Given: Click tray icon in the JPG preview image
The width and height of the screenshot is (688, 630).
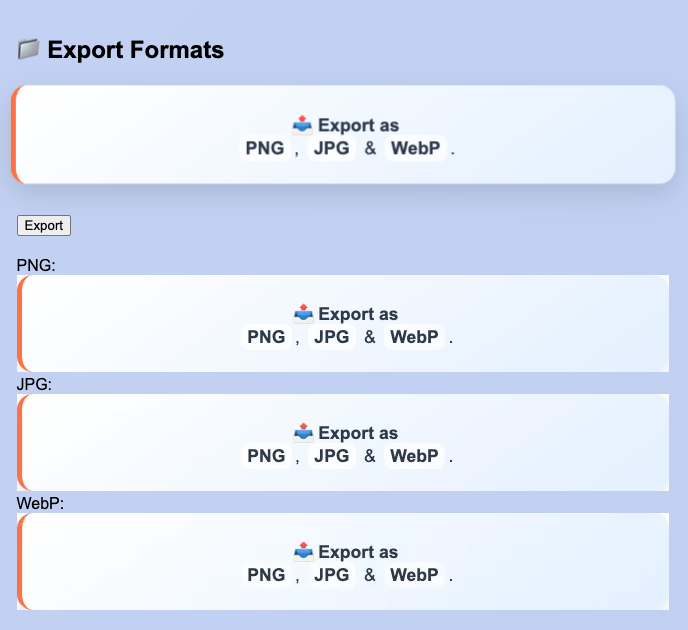Looking at the screenshot, I should point(304,433).
